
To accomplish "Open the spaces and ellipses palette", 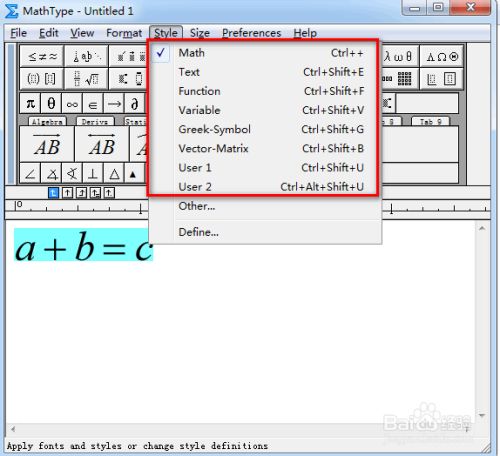I will tap(86, 56).
